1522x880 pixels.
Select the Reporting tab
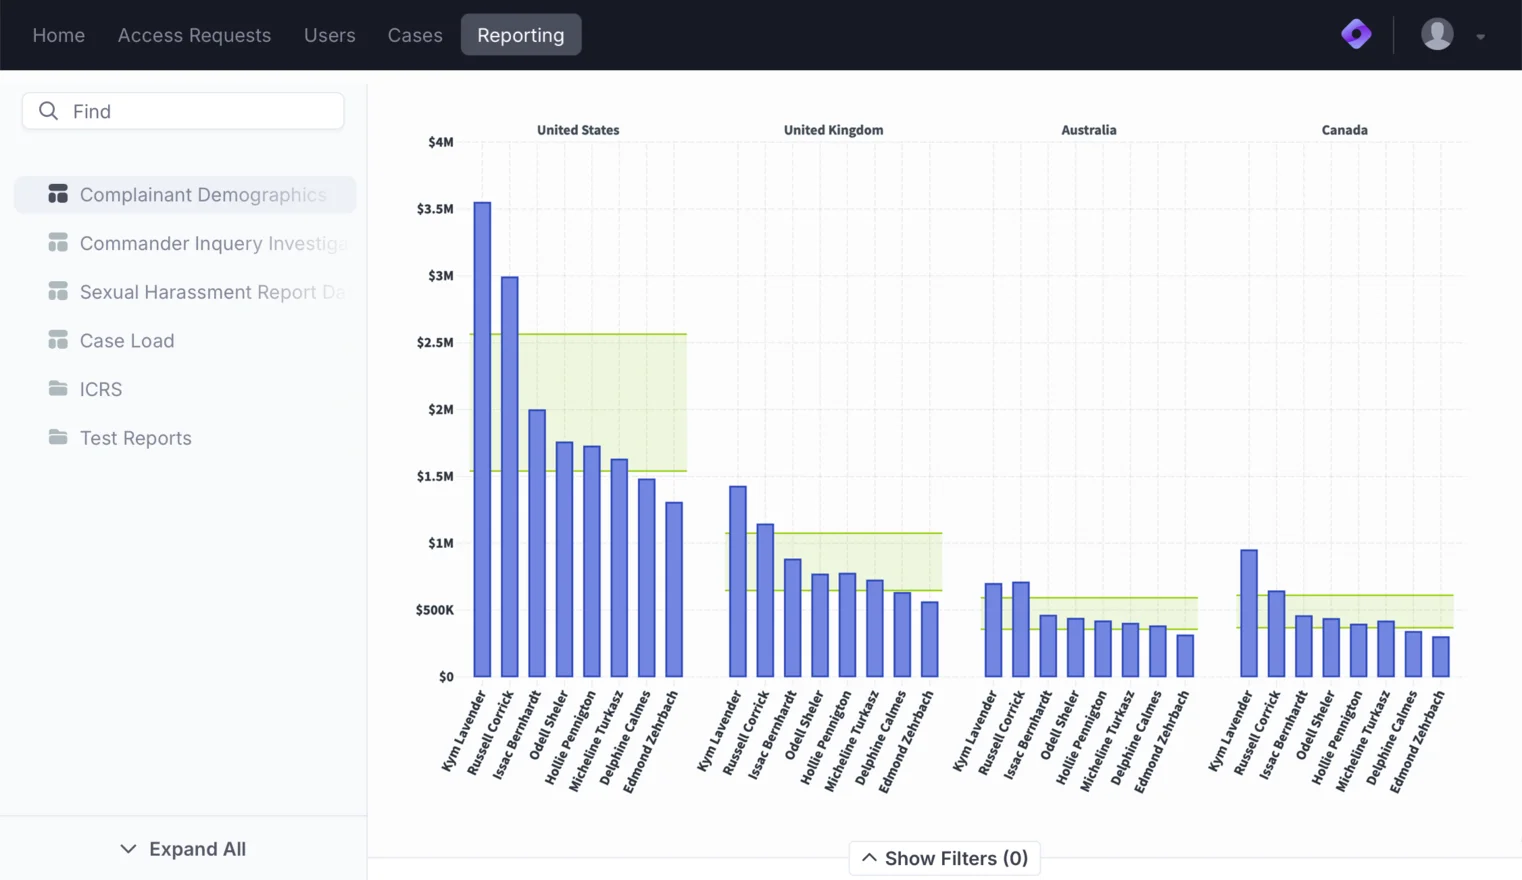tap(520, 35)
